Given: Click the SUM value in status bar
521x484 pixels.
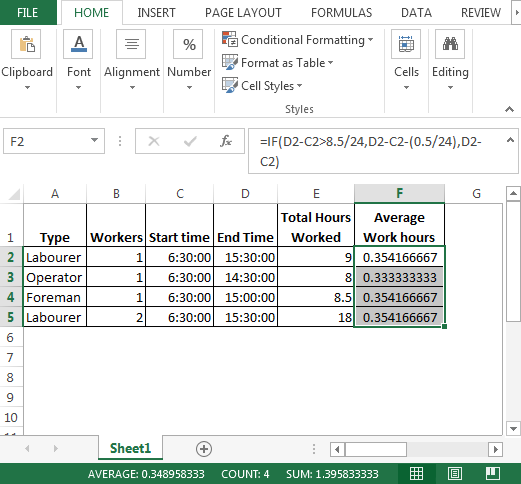Looking at the screenshot, I should (332, 474).
